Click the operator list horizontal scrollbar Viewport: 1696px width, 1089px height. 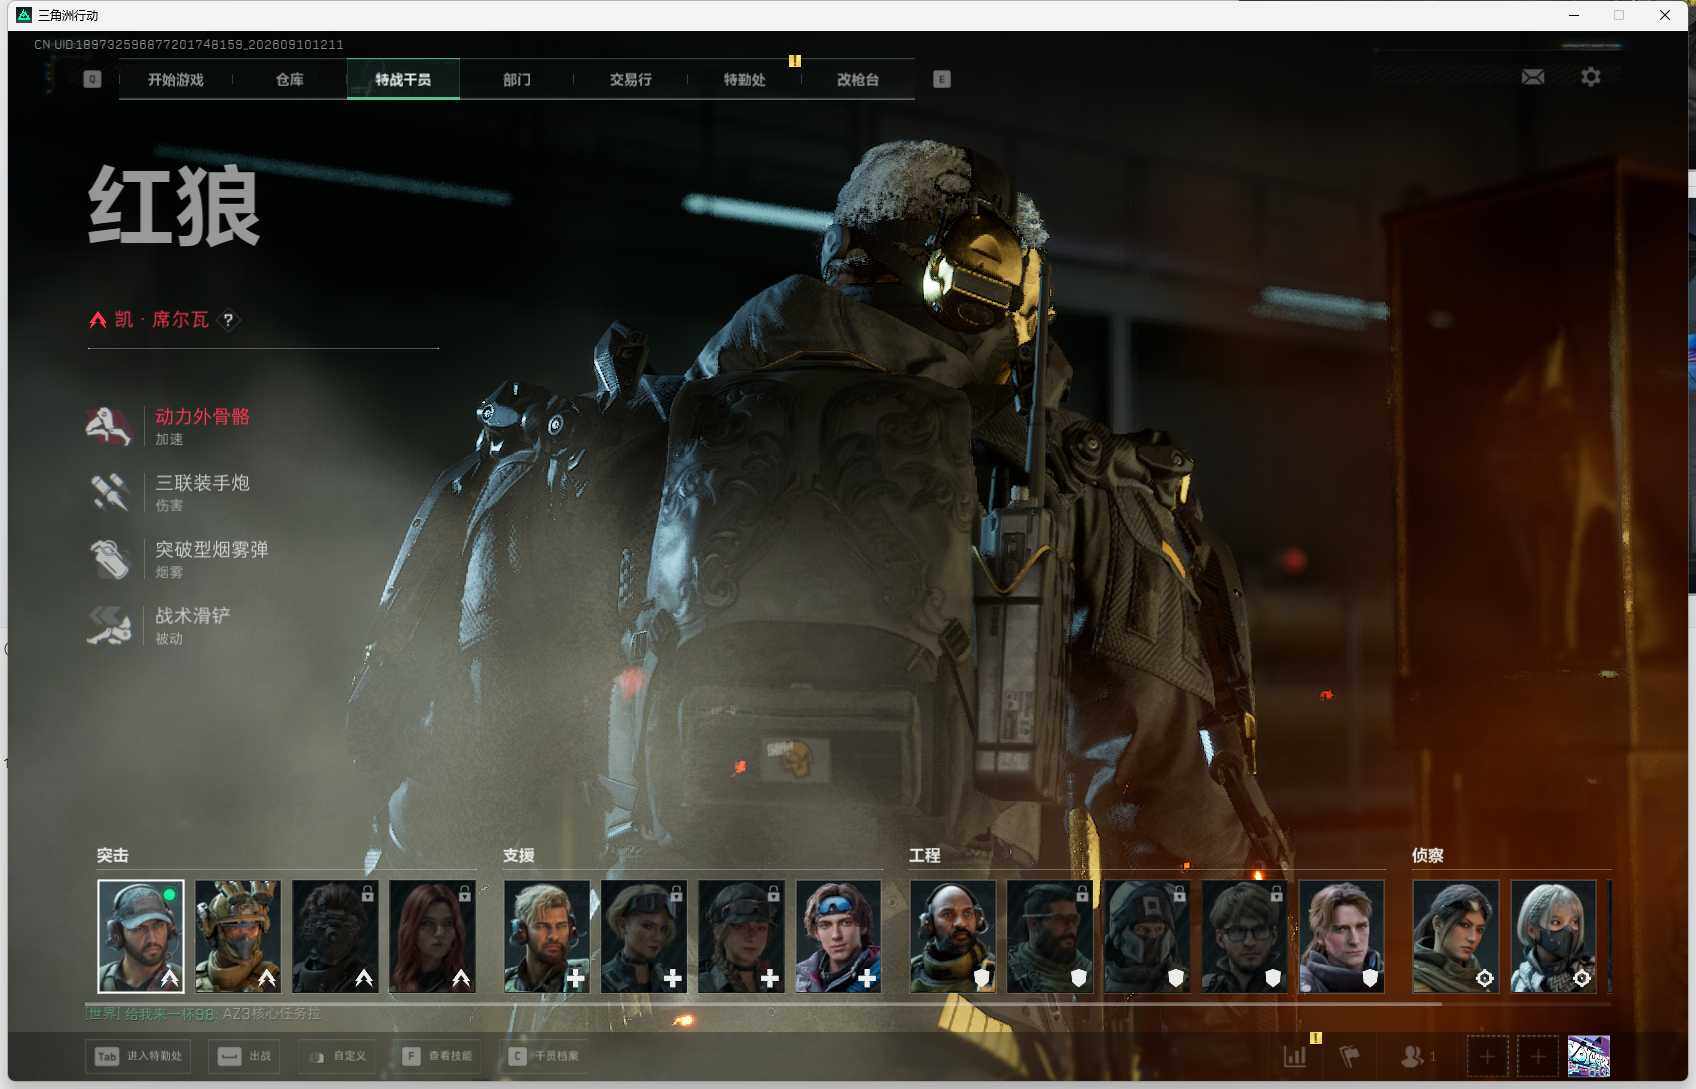tap(764, 1003)
